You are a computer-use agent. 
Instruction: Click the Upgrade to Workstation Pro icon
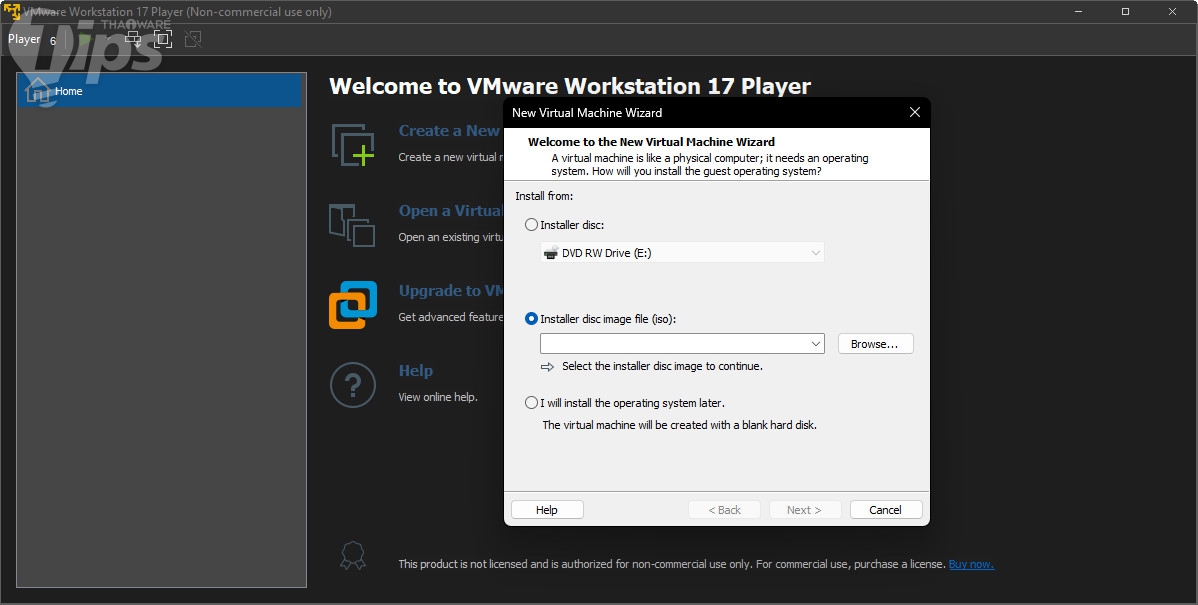coord(353,305)
